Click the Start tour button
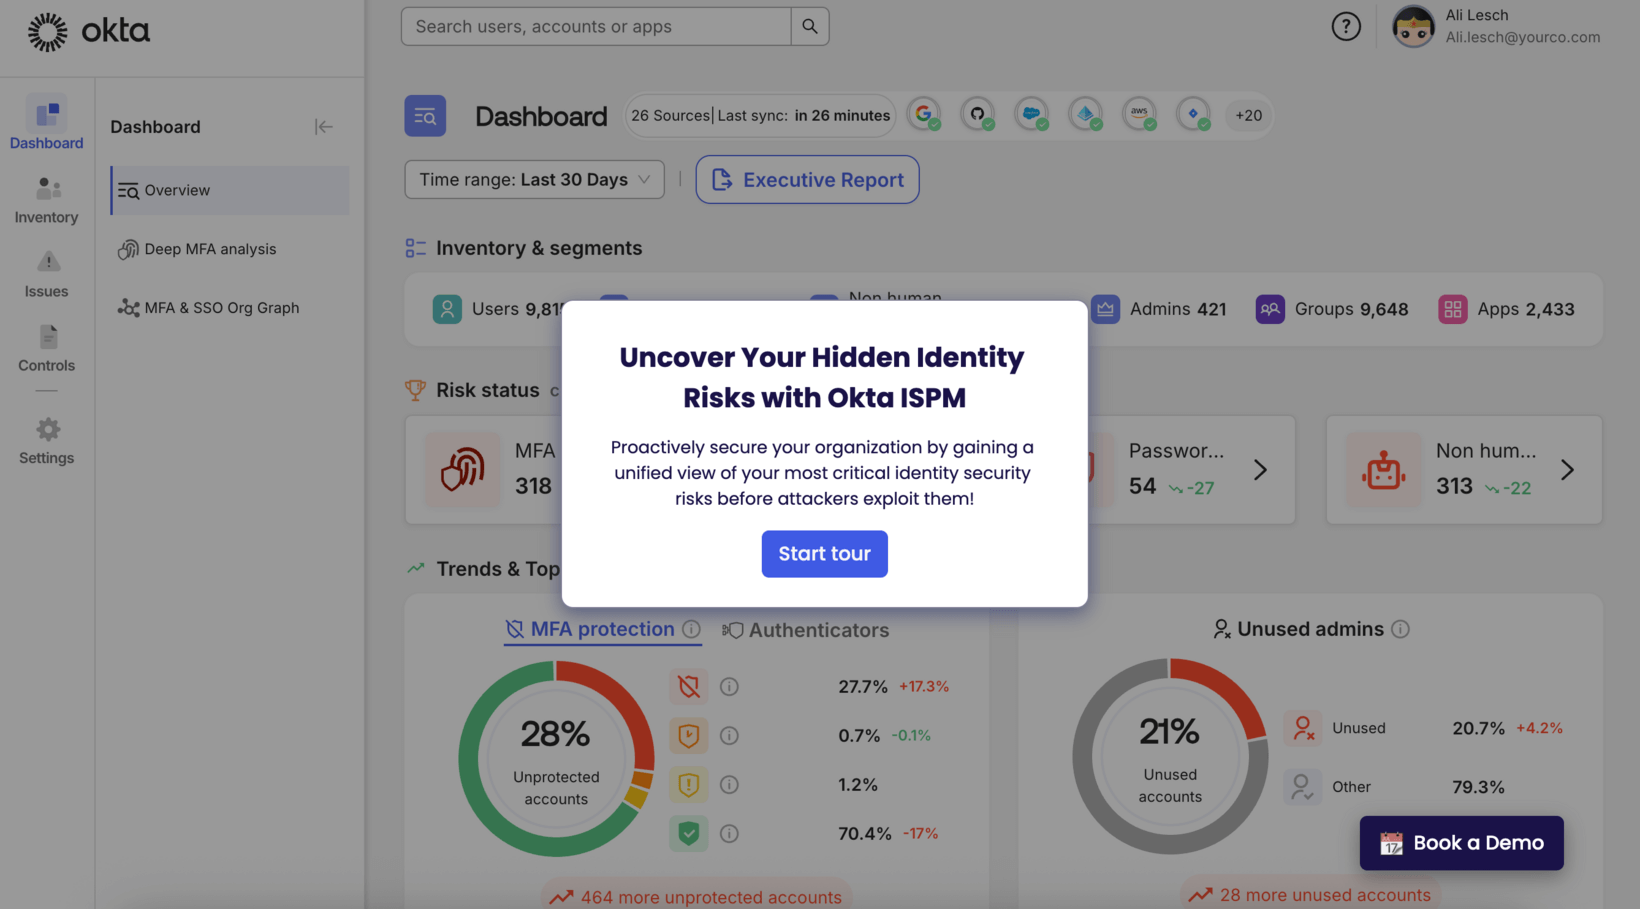 point(824,554)
